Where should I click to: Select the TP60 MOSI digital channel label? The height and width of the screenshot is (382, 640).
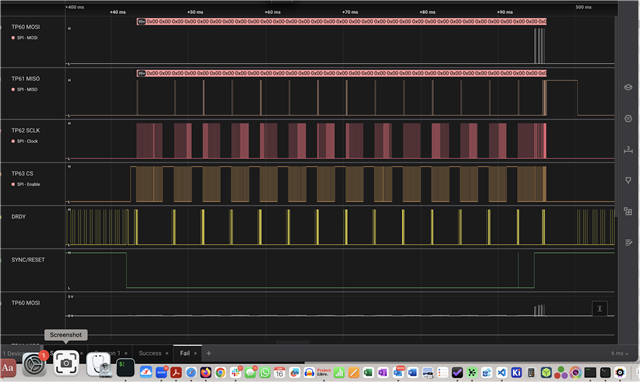pyautogui.click(x=26, y=27)
